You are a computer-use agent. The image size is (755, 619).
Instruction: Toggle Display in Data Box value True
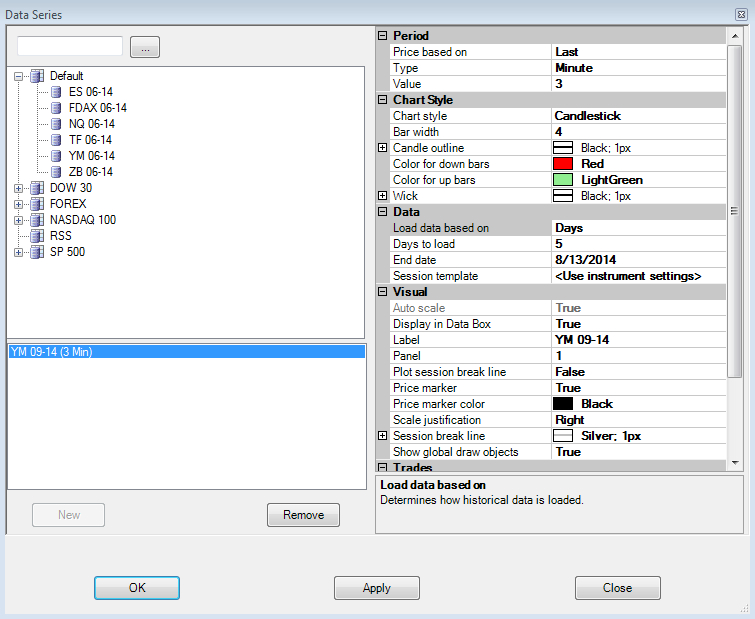(638, 324)
